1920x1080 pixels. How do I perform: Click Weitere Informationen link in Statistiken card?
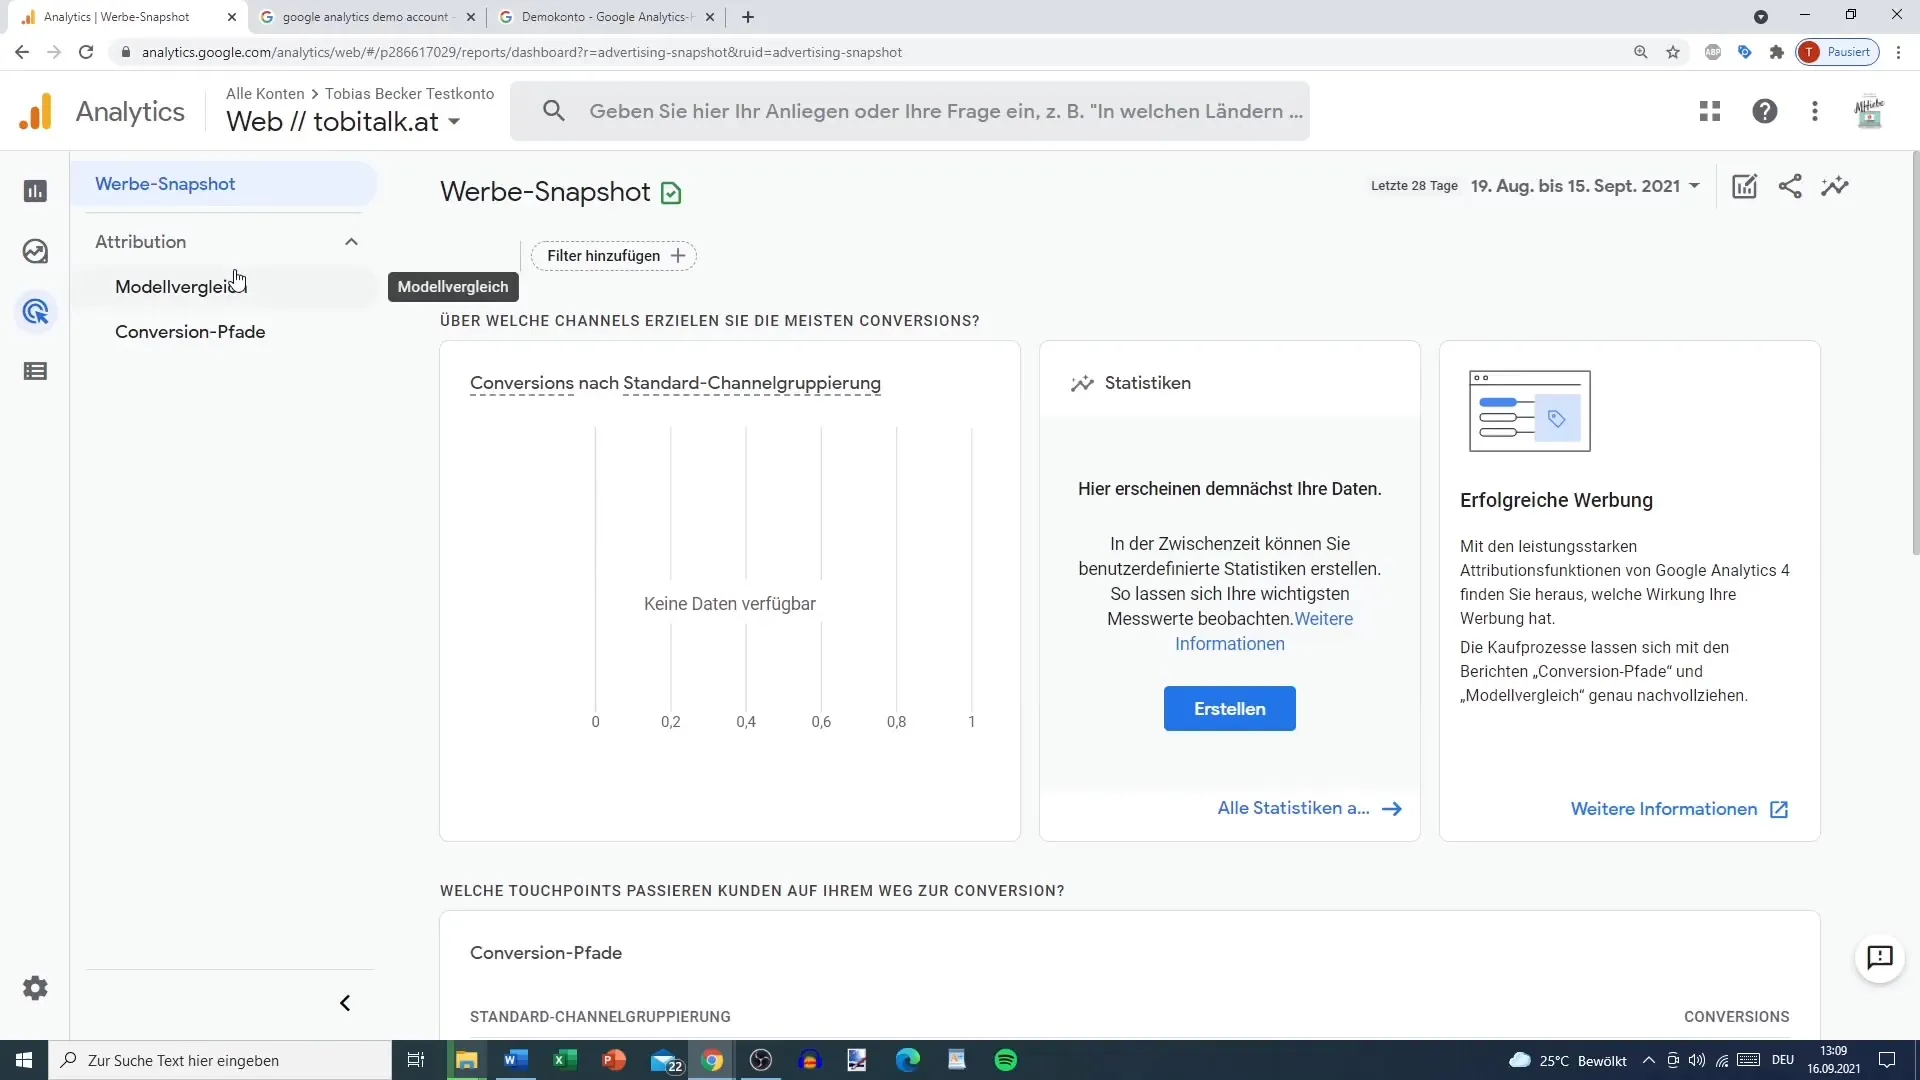pos(1264,631)
